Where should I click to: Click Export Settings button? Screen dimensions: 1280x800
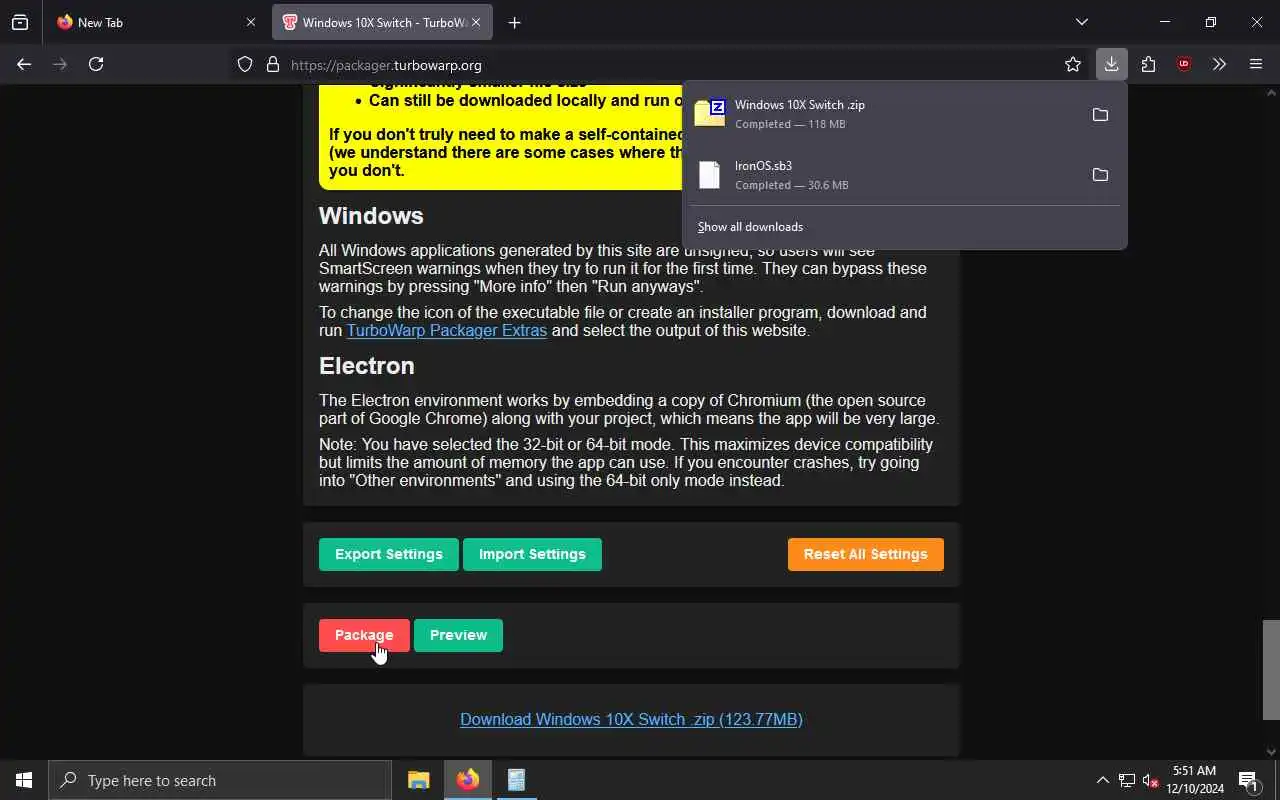pyautogui.click(x=389, y=554)
